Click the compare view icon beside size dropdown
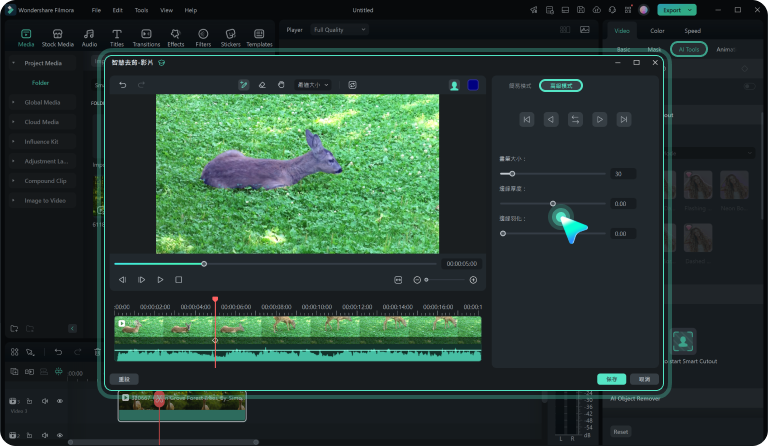The height and width of the screenshot is (446, 768). [352, 85]
